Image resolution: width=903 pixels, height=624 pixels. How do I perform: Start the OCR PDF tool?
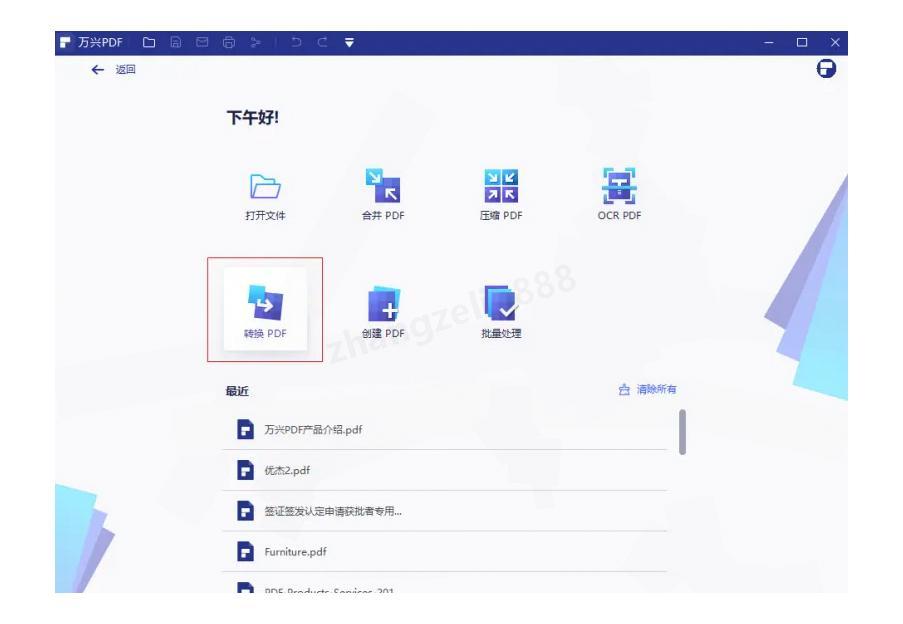[x=619, y=195]
